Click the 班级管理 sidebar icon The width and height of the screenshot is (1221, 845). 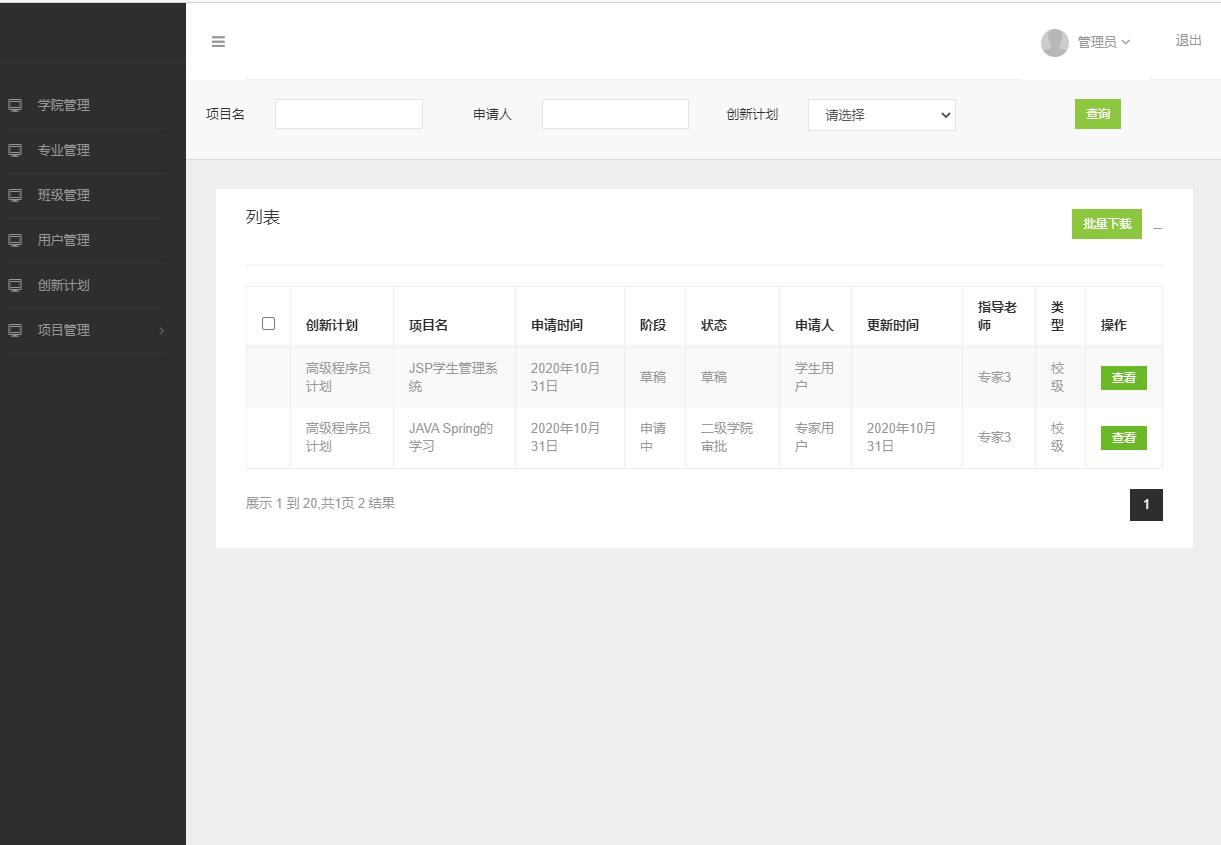(14, 195)
